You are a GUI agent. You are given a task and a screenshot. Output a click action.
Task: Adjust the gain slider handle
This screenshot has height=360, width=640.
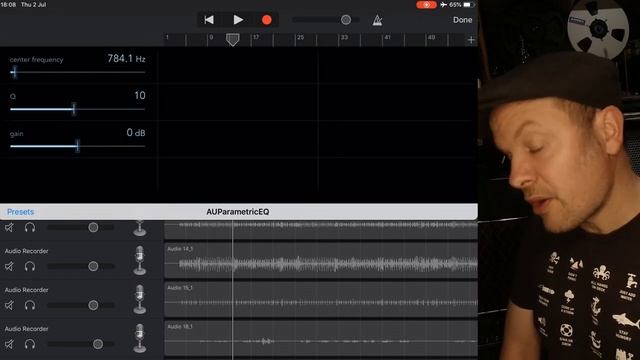[78, 146]
